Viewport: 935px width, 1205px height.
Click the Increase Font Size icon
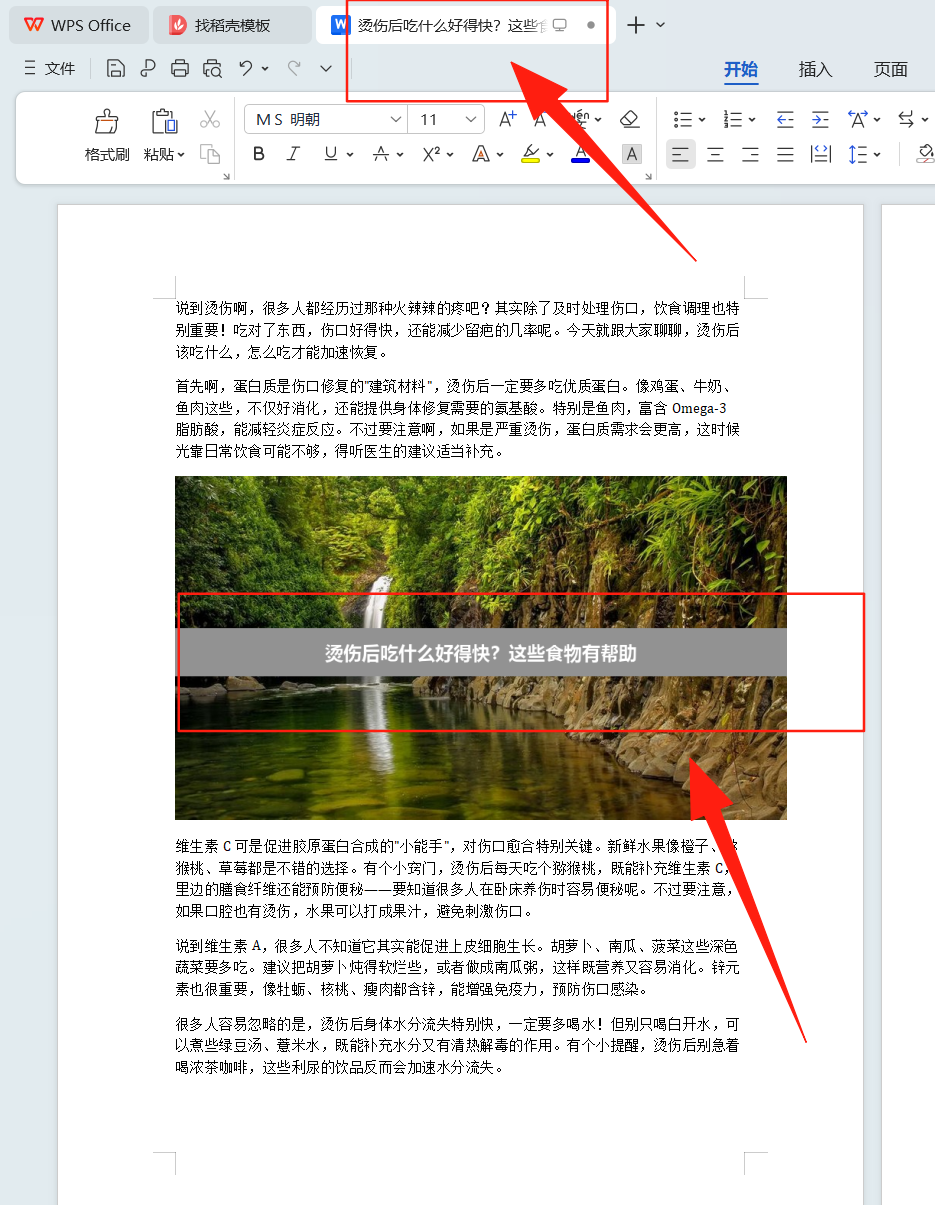(x=507, y=119)
